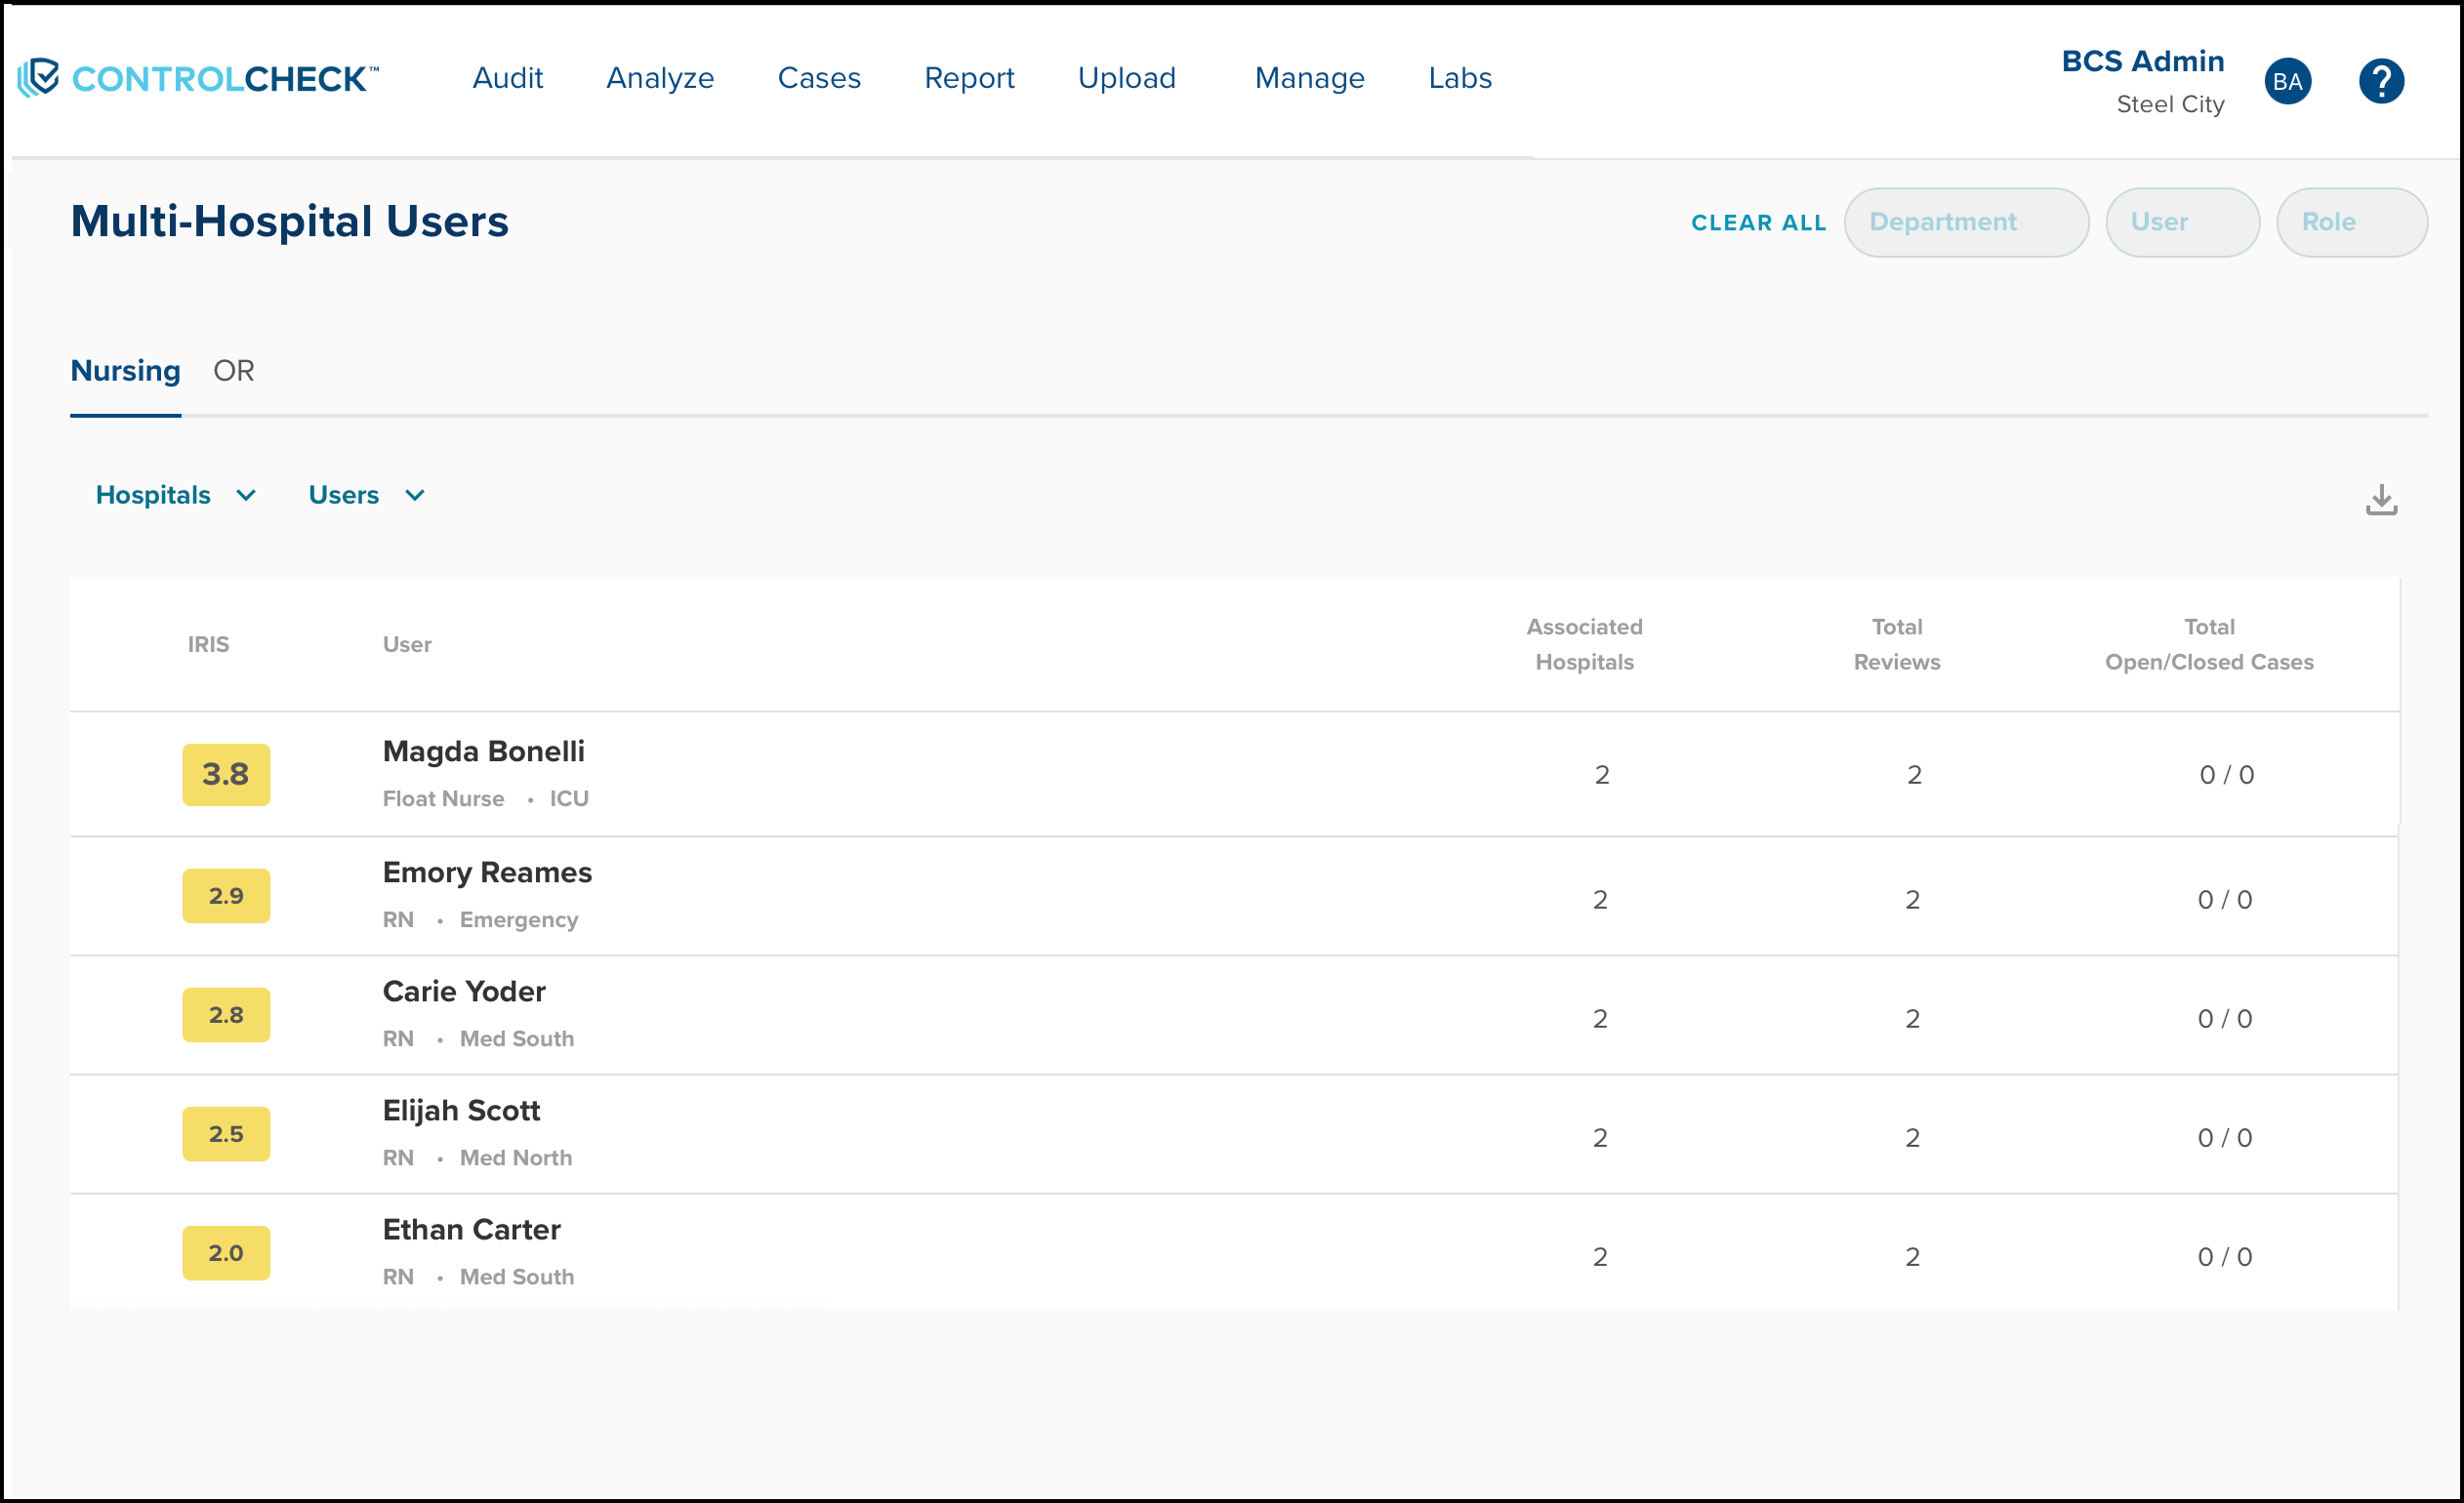This screenshot has height=1503, width=2464.
Task: Click Emory Reames' 2.9 IRIS badge
Action: tap(226, 895)
